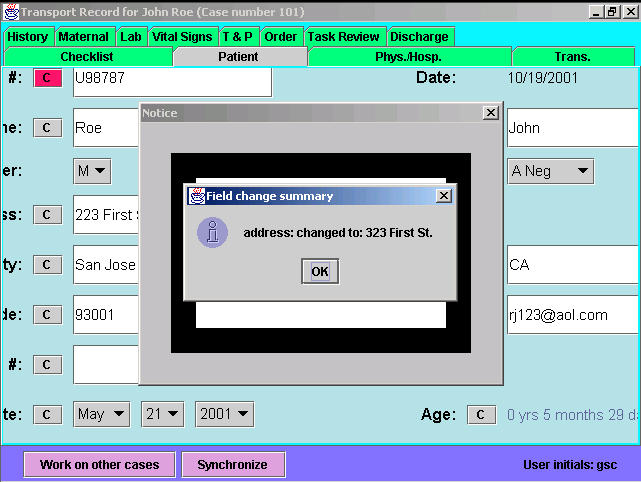This screenshot has height=482, width=641.
Task: Click the C button next to San Jose
Action: pos(47,265)
